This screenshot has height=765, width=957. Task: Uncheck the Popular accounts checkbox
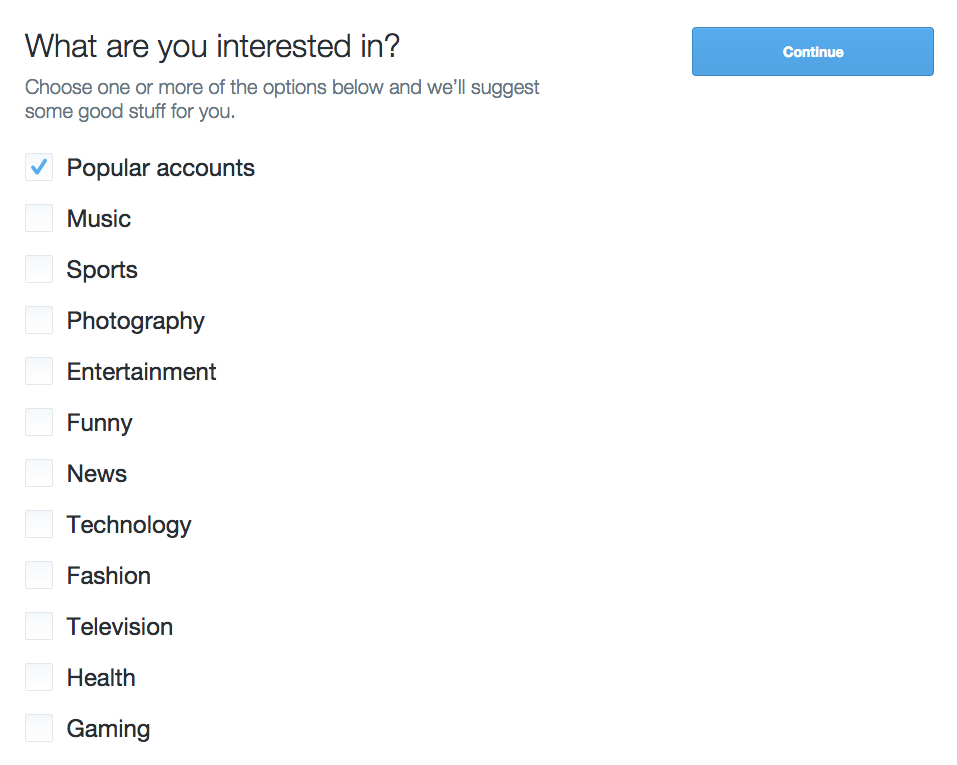coord(38,167)
